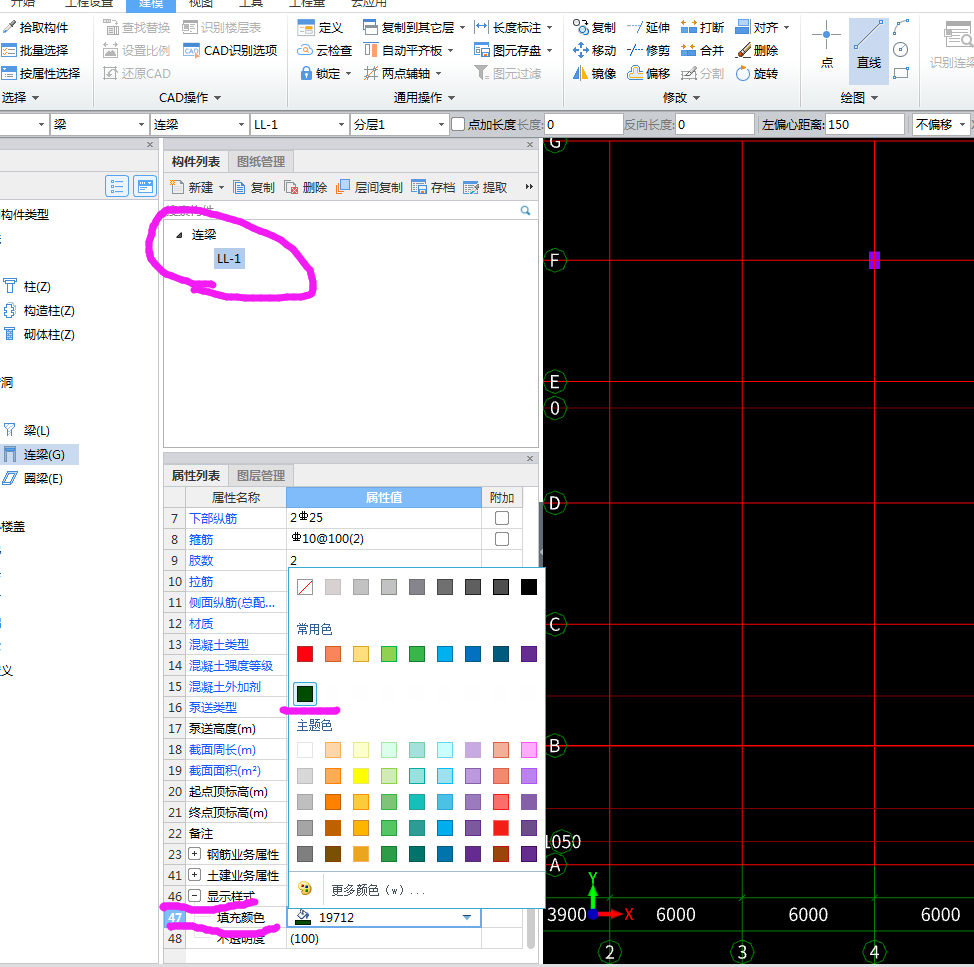Tick 附加 checkbox for 下部纵筋 row
This screenshot has width=974, height=967.
[x=502, y=518]
